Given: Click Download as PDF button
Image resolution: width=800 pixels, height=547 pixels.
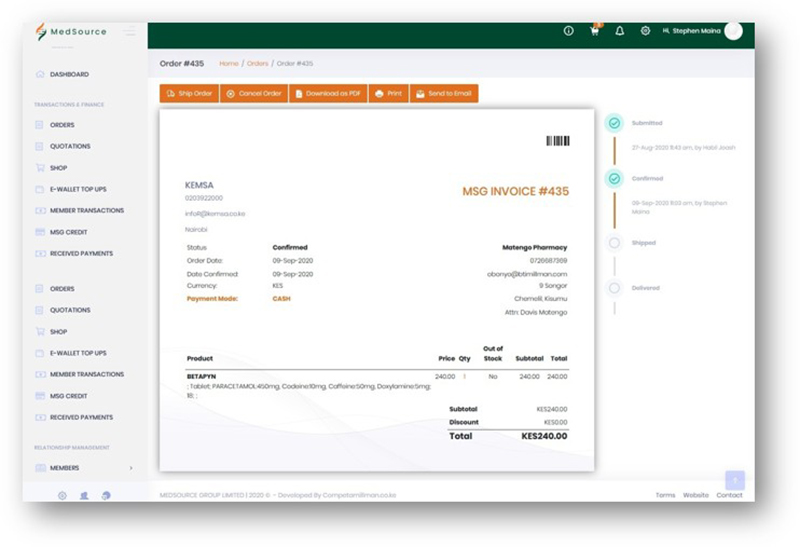Looking at the screenshot, I should click(328, 93).
